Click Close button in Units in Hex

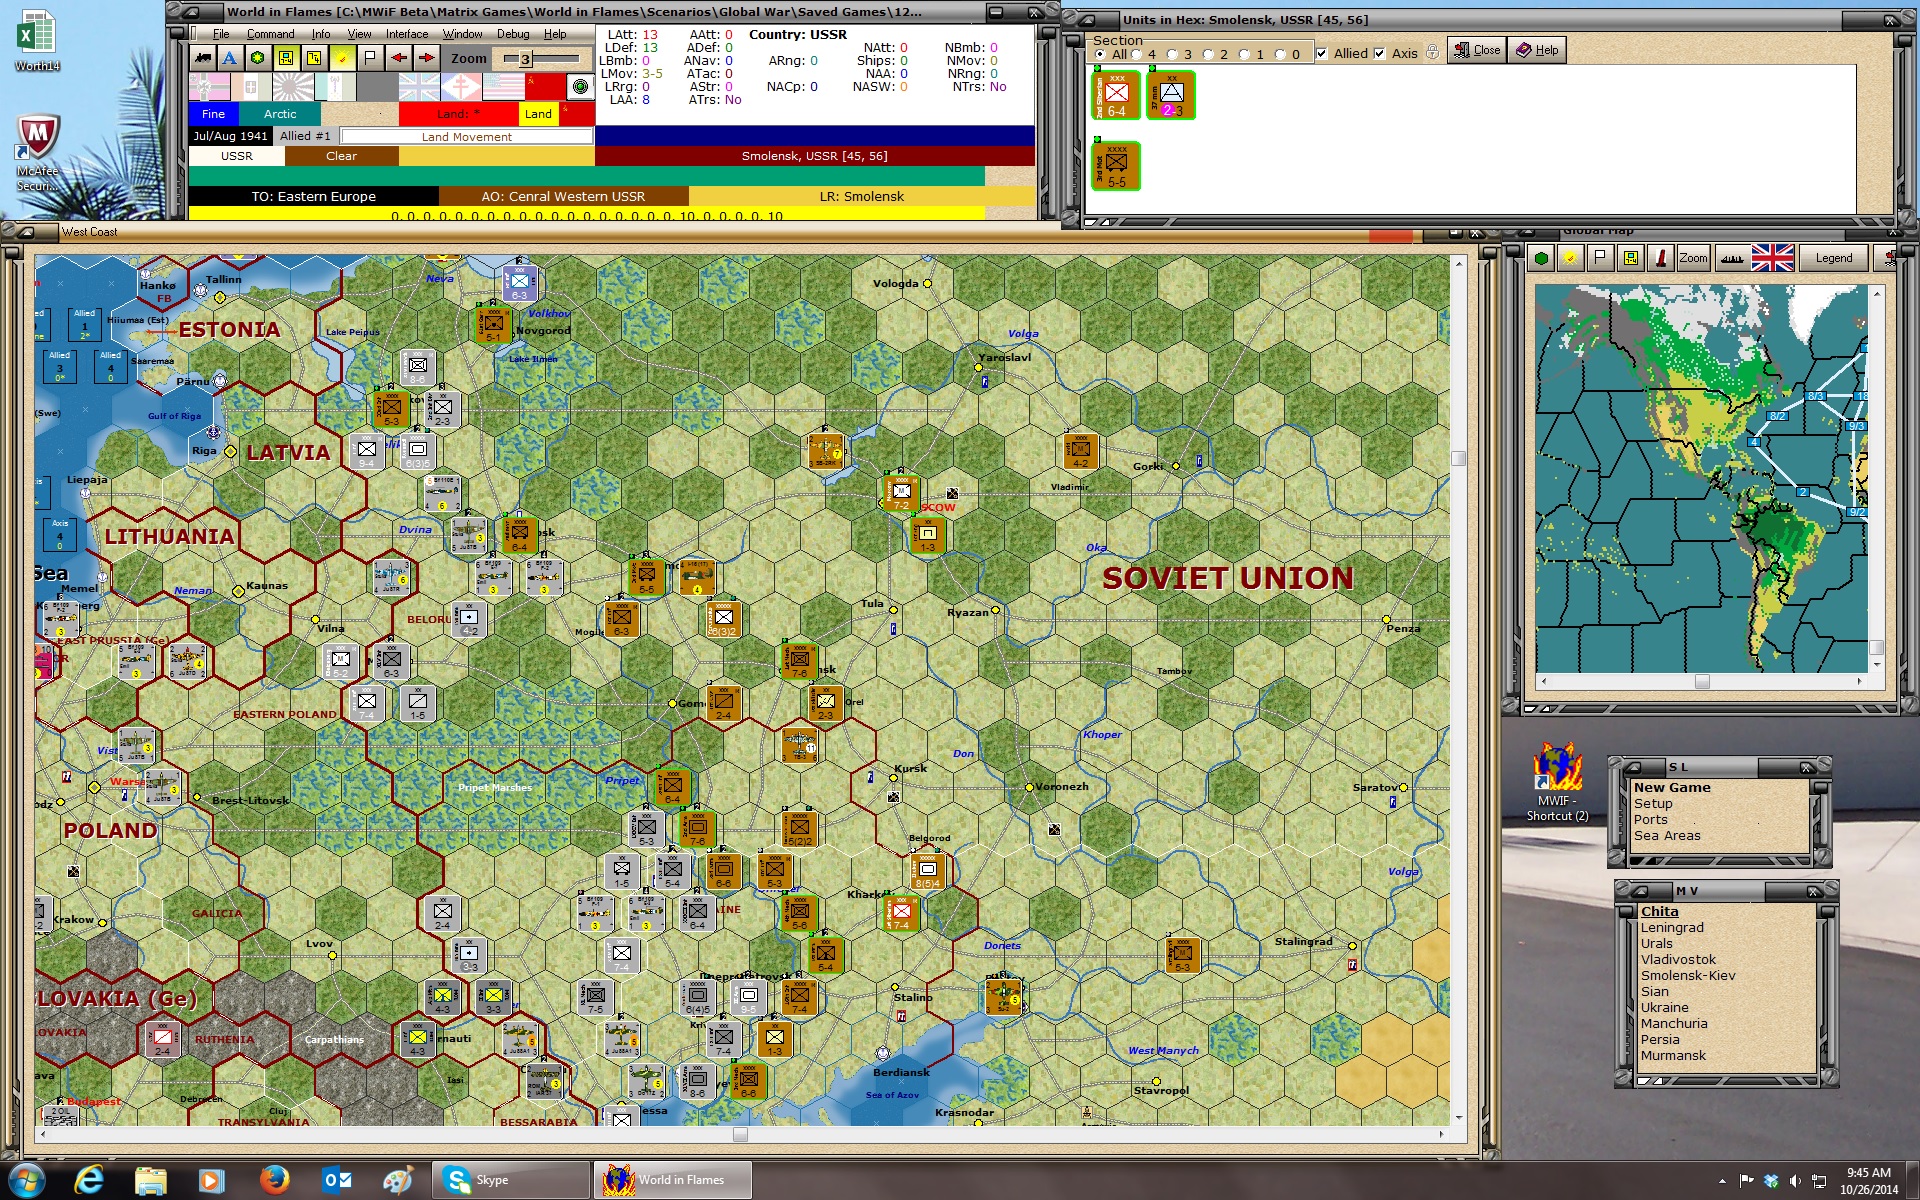(1476, 50)
